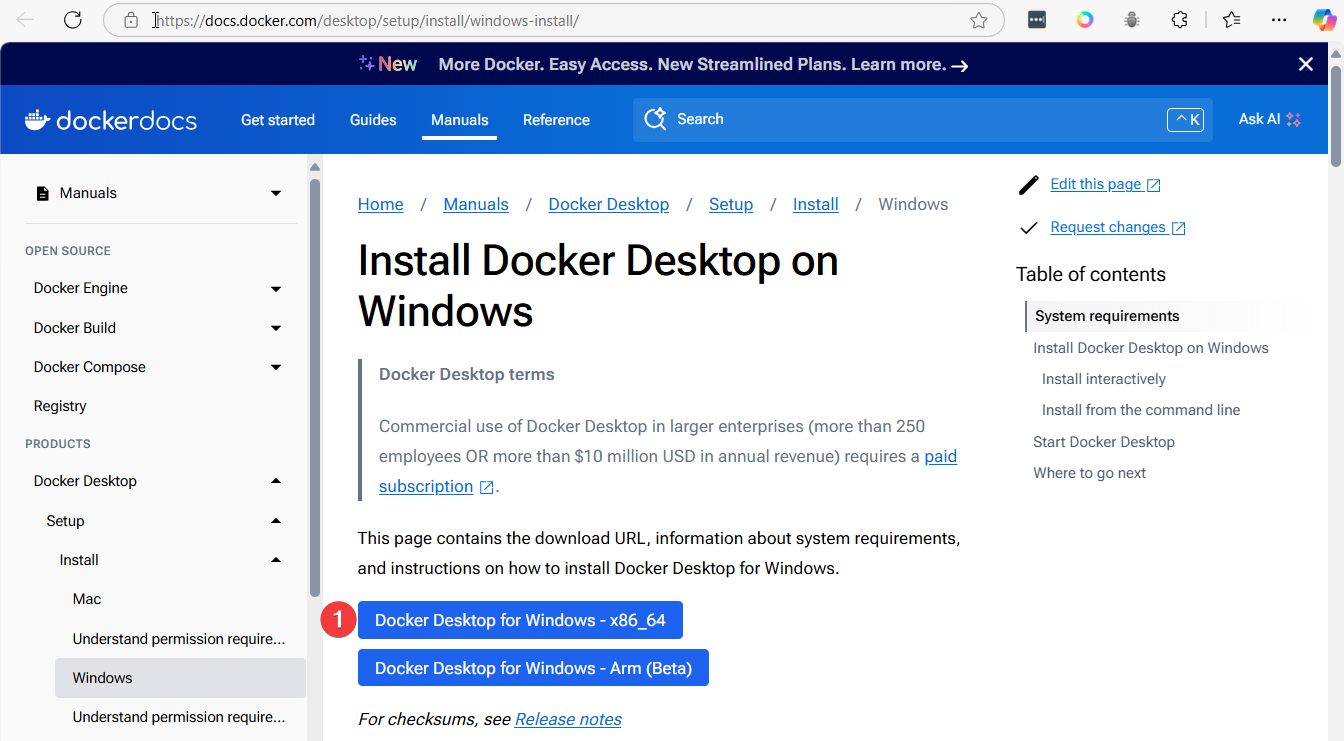Open the Favorites list icon
1344x741 pixels.
pyautogui.click(x=1231, y=20)
